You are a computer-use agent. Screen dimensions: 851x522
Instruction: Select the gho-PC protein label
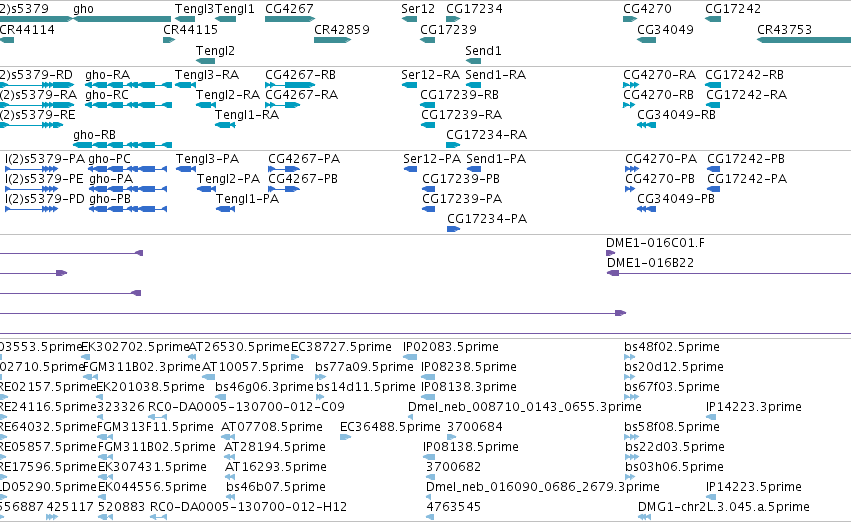click(x=109, y=158)
